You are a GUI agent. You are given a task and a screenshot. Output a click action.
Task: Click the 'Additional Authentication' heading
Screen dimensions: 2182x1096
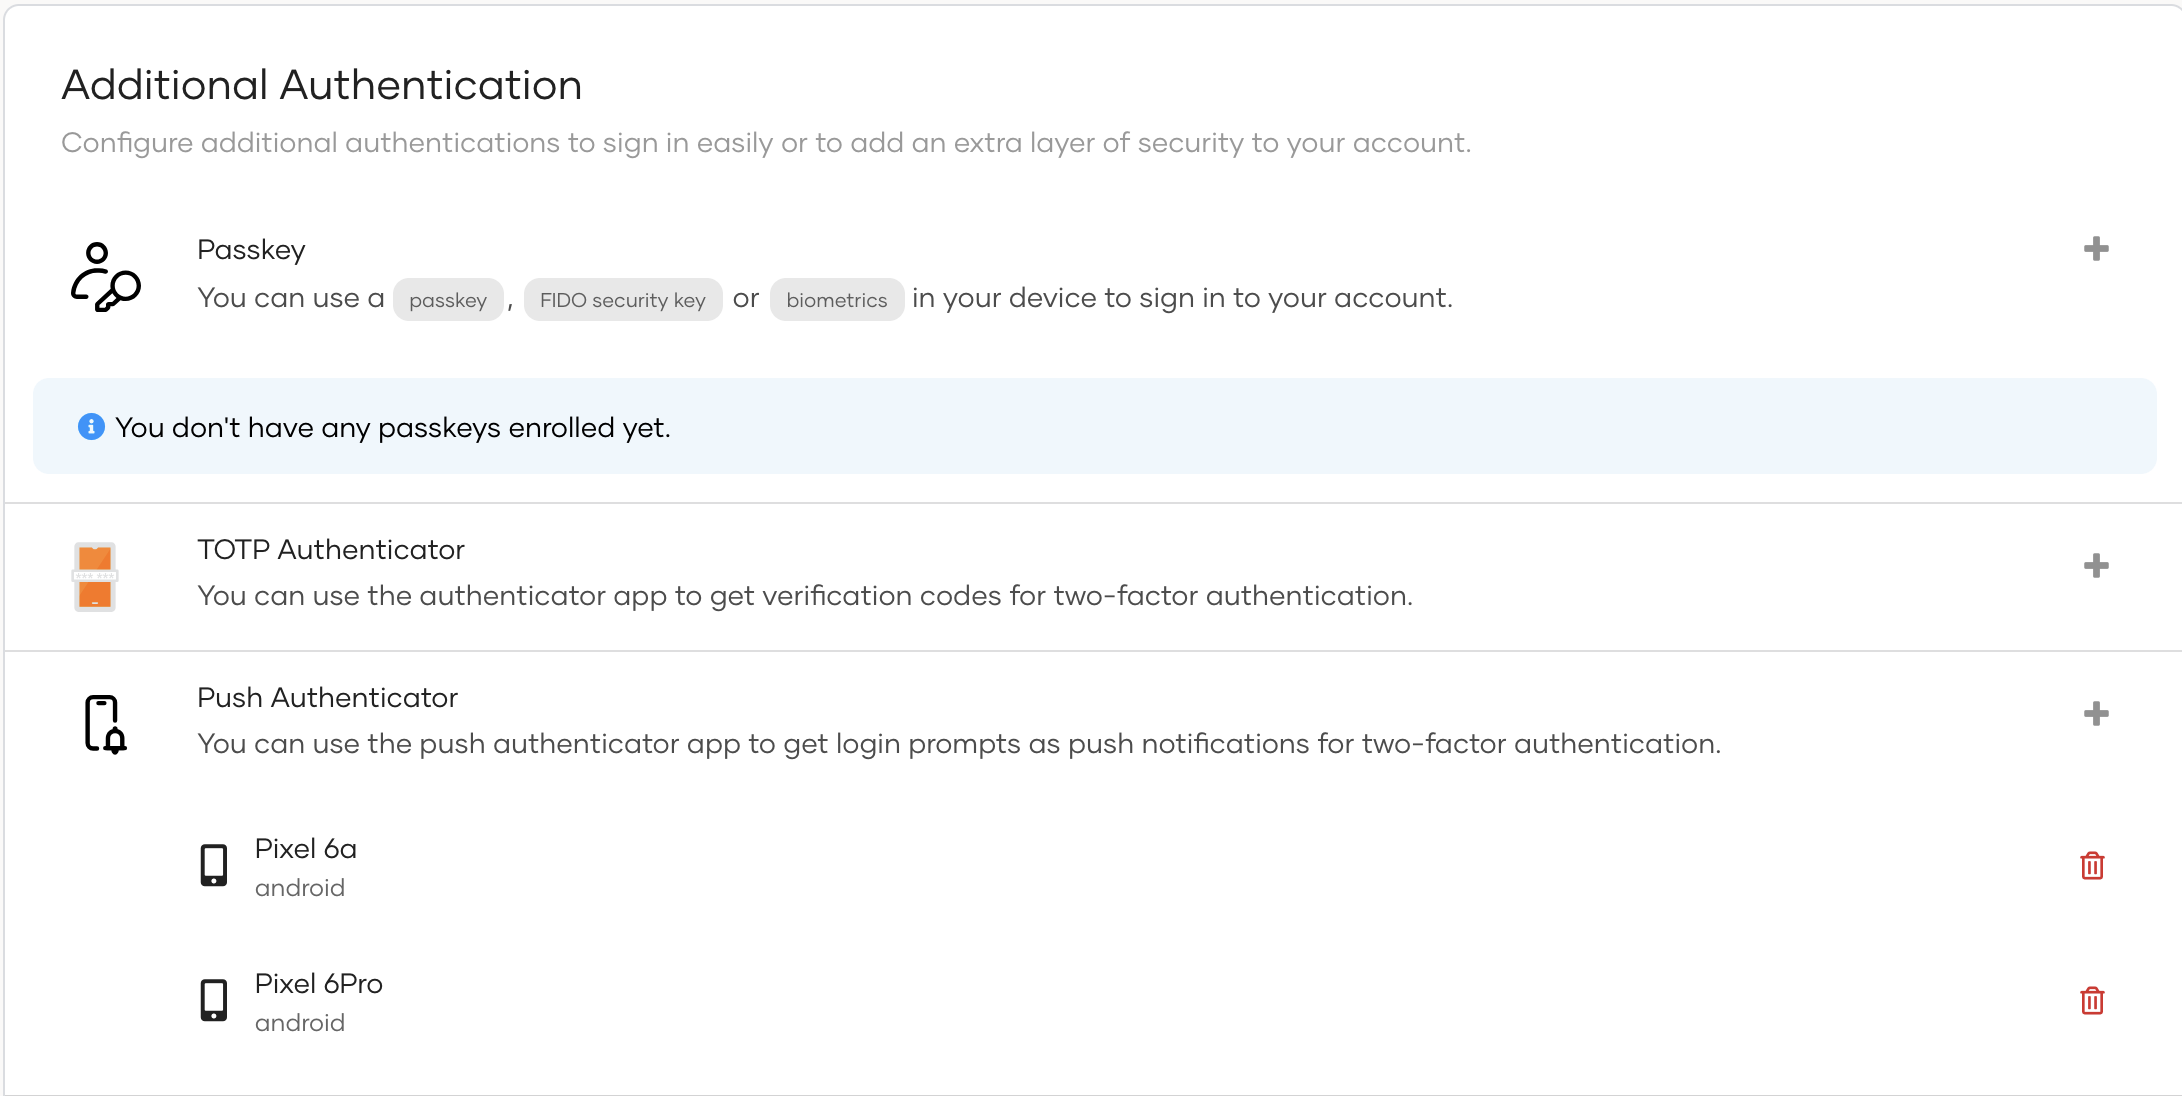(322, 85)
